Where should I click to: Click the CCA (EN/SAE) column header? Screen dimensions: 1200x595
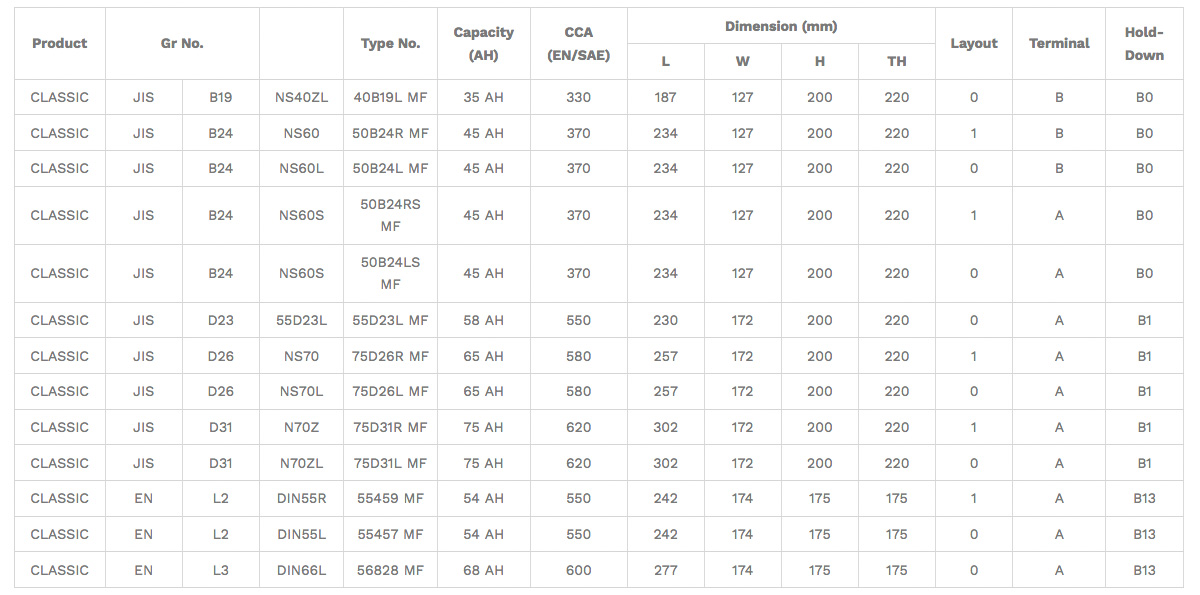tap(578, 43)
